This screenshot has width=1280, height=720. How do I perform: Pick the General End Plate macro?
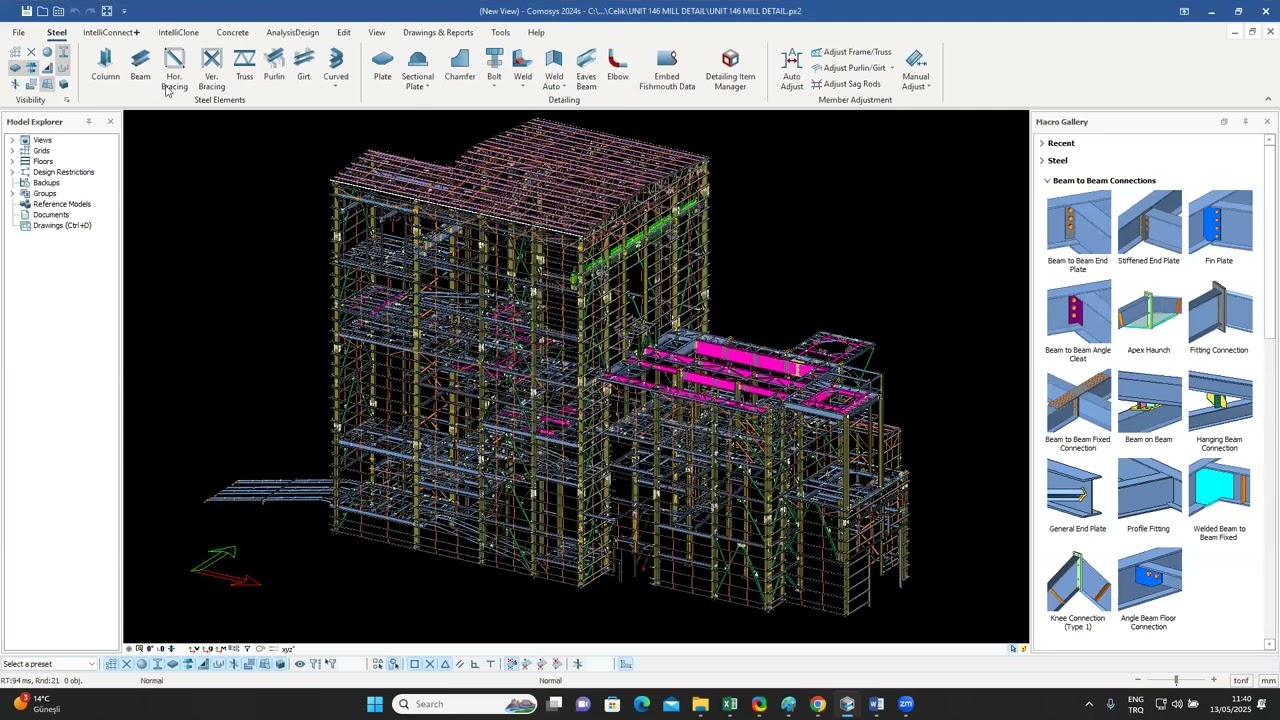tap(1078, 496)
